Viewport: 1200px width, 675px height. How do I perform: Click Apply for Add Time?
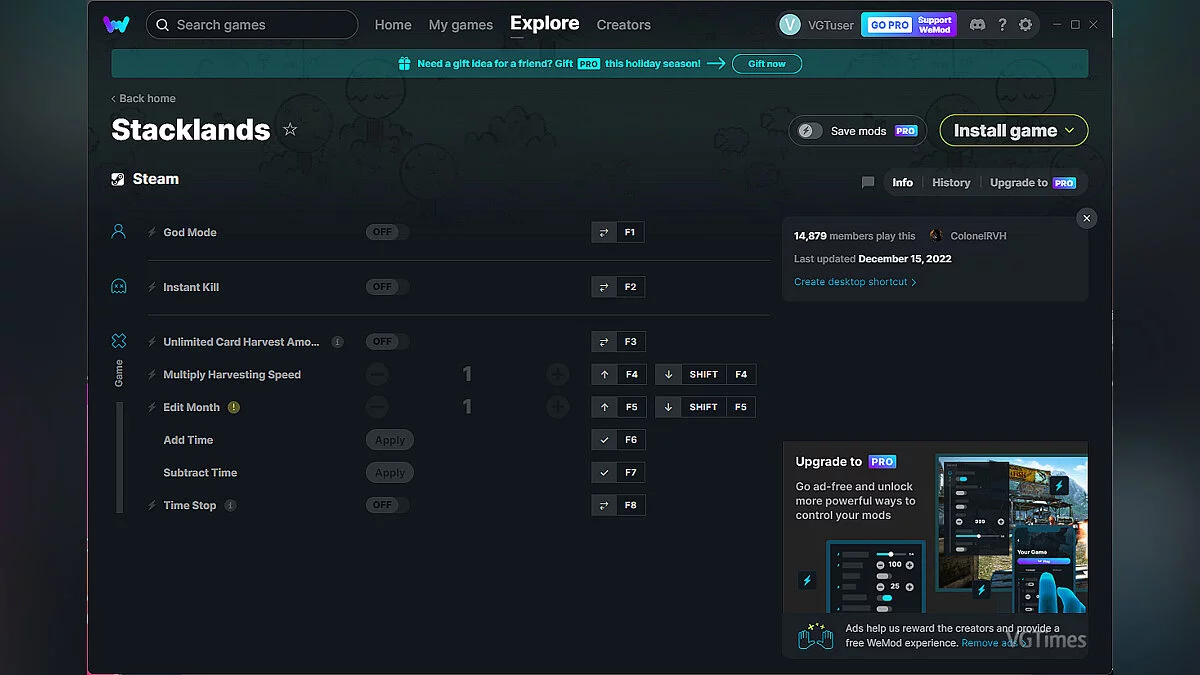[390, 440]
